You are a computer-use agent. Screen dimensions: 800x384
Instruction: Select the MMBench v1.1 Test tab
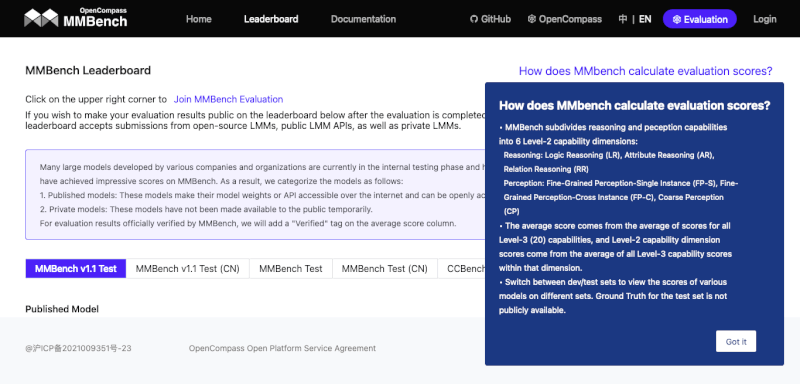[76, 269]
